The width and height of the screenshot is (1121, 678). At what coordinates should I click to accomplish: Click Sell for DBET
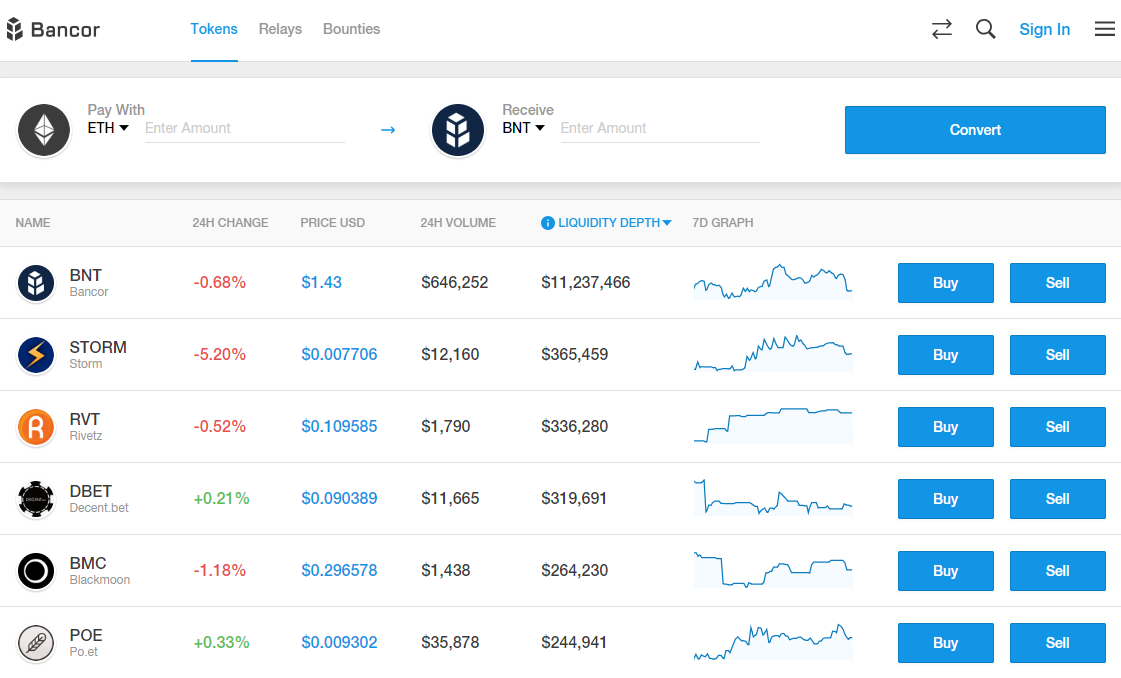pos(1057,499)
